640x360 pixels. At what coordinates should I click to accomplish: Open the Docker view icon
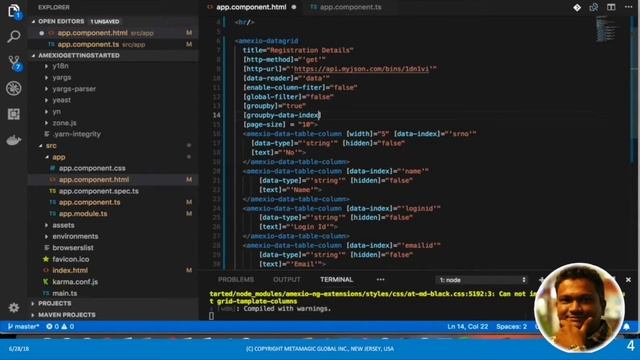pos(14,140)
